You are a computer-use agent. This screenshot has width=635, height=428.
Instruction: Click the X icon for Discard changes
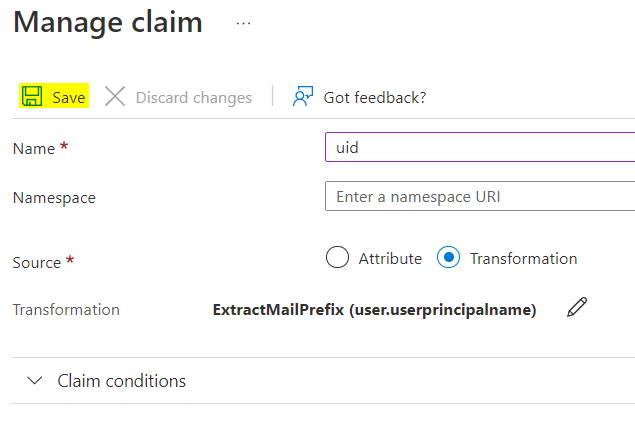(x=116, y=97)
